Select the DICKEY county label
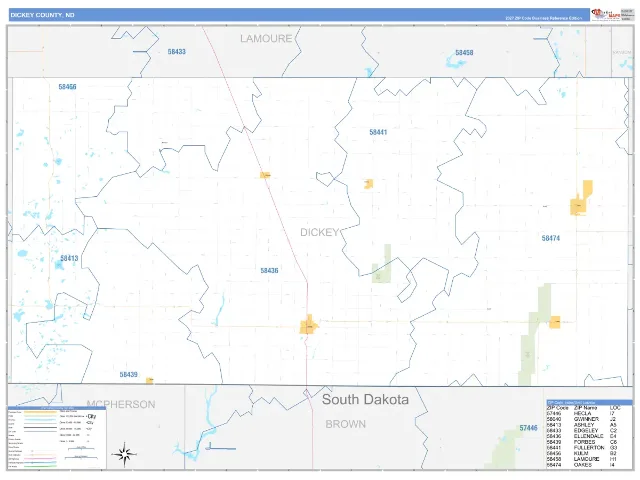640x480 pixels. tap(320, 232)
